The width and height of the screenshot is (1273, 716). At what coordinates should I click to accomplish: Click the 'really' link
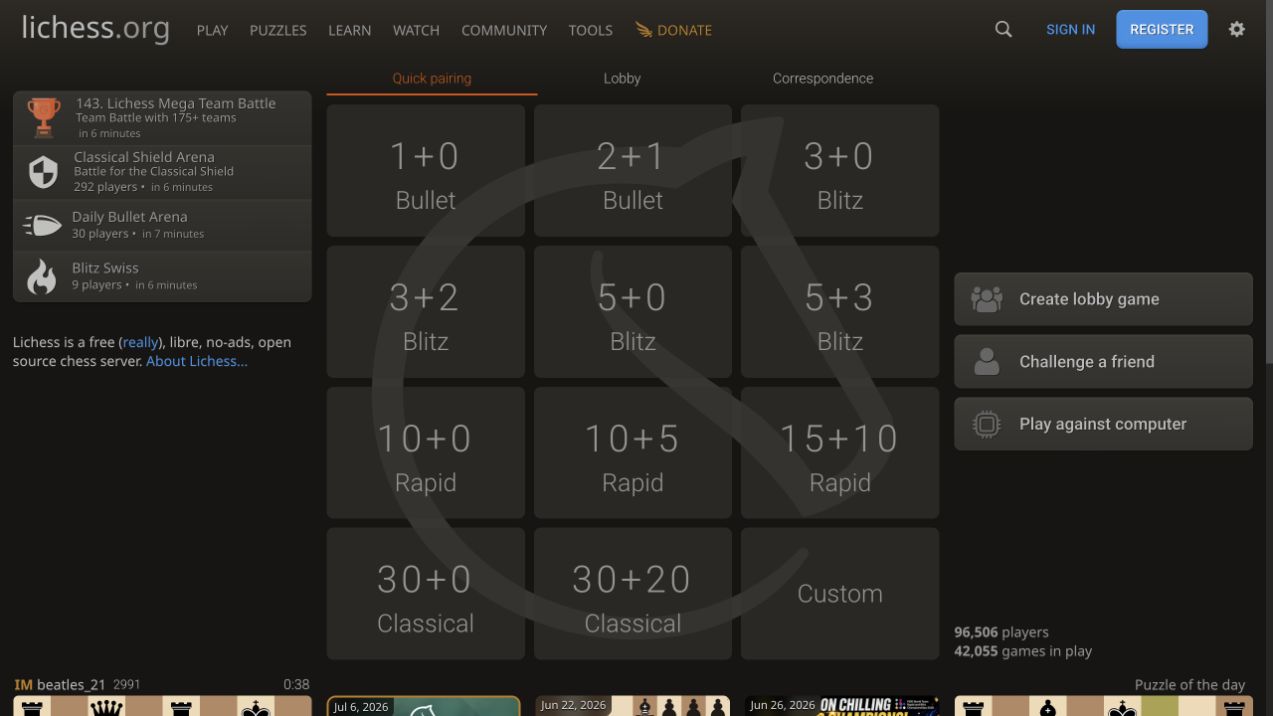click(139, 342)
